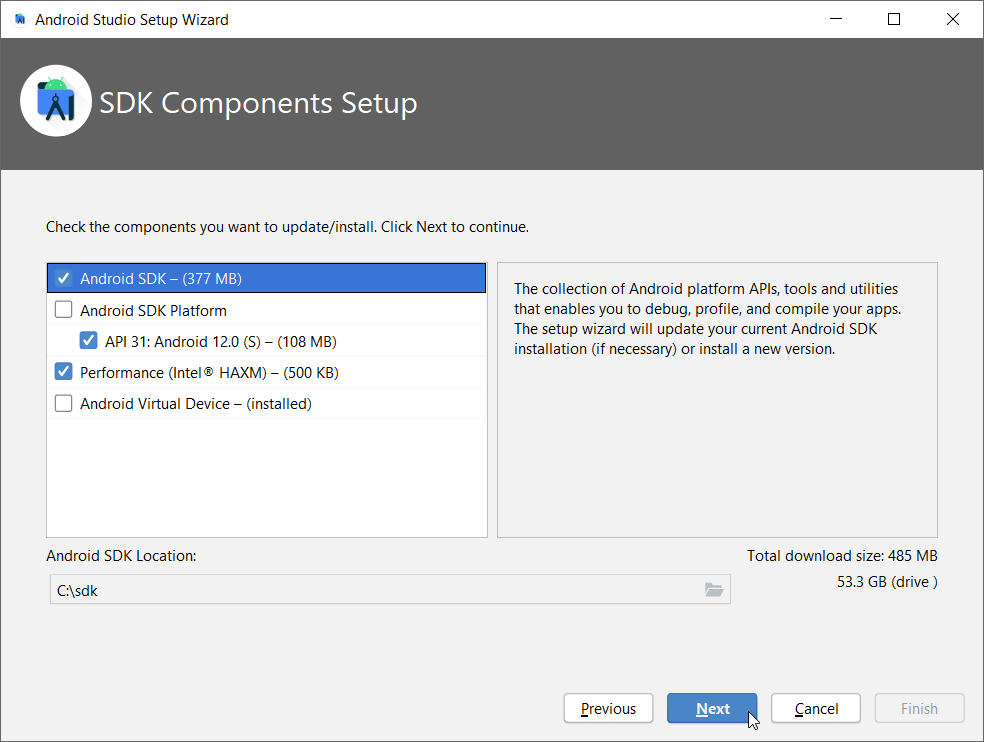The width and height of the screenshot is (984, 742).
Task: Disable the Performance (Intel HAXM) checkbox
Action: [64, 372]
